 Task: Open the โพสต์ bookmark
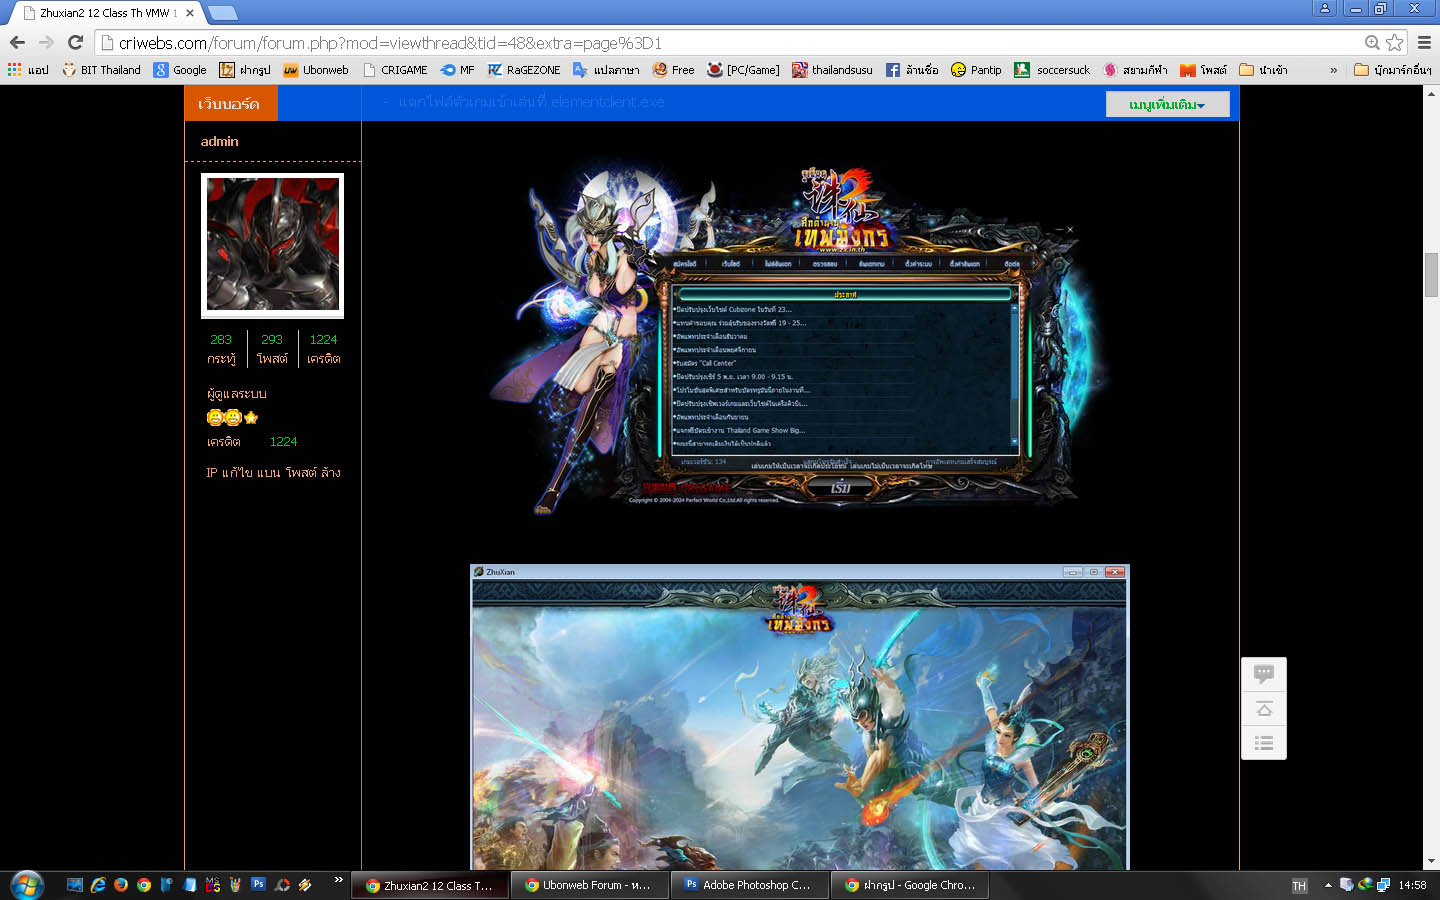(x=1203, y=70)
